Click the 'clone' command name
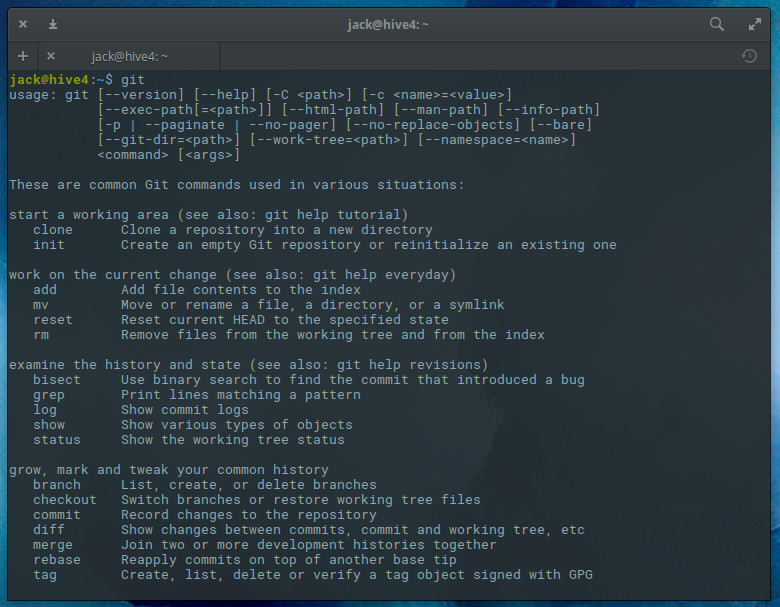This screenshot has width=780, height=607. [x=53, y=229]
